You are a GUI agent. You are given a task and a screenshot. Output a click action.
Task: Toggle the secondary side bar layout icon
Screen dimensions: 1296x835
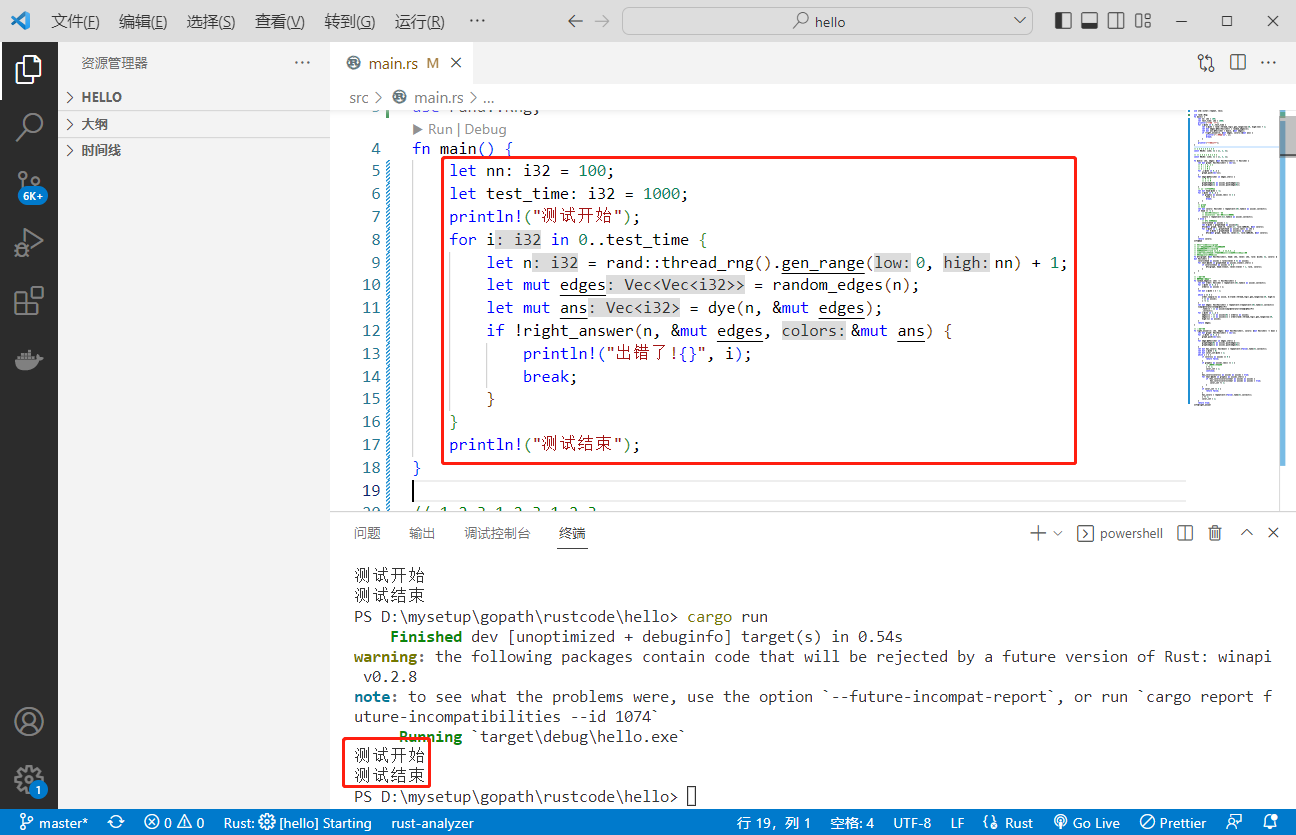coord(1116,21)
